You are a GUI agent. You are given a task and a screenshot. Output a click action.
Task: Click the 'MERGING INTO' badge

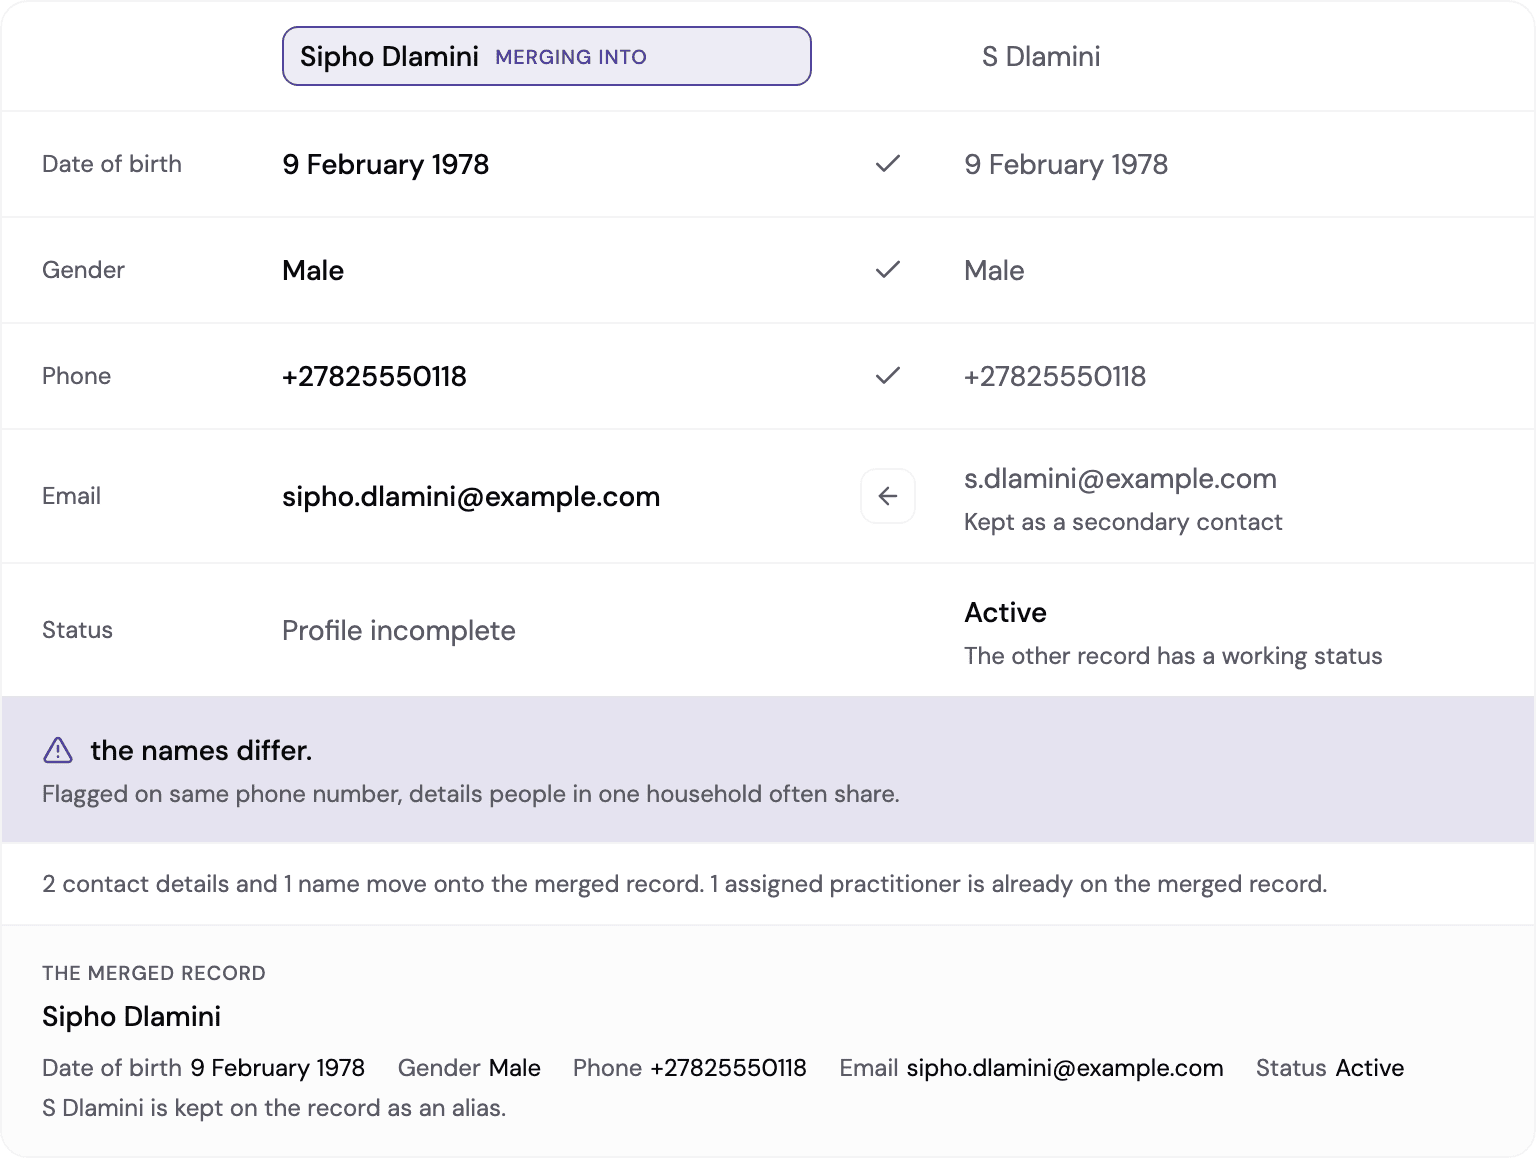coord(571,57)
